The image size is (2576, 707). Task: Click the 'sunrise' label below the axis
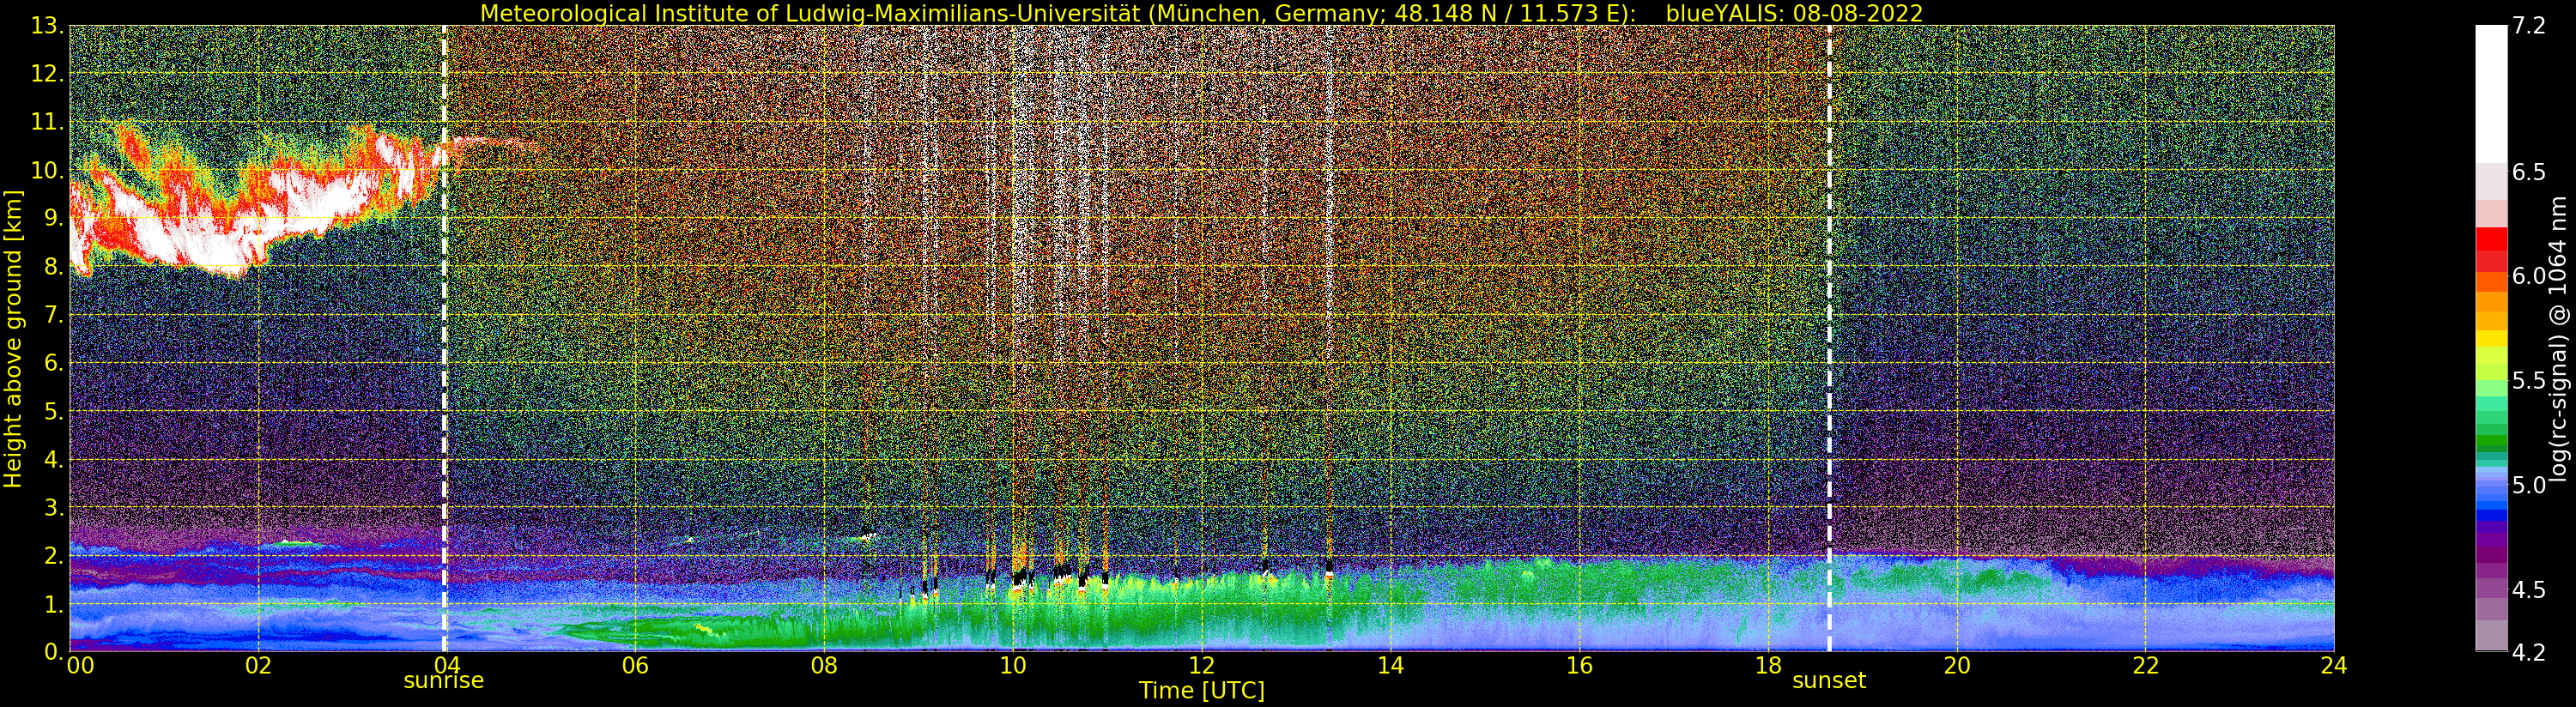click(x=443, y=681)
